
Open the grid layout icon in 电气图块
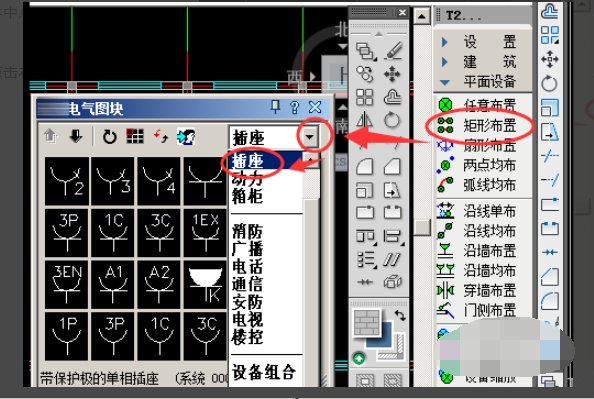(x=135, y=136)
